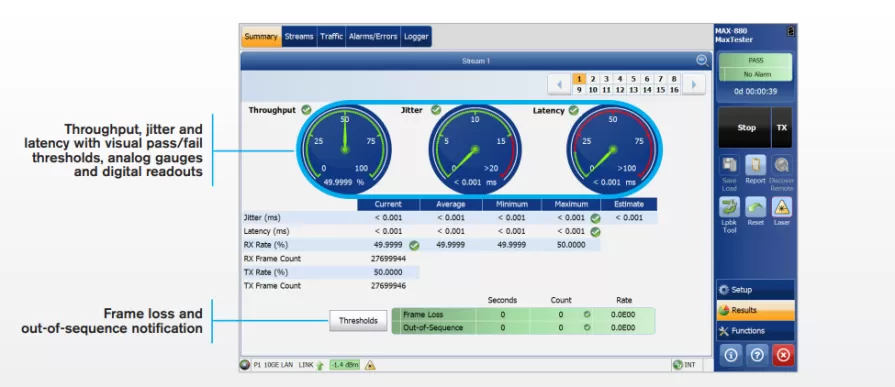Go to previous stream page arrow
This screenshot has height=387, width=895.
(559, 84)
